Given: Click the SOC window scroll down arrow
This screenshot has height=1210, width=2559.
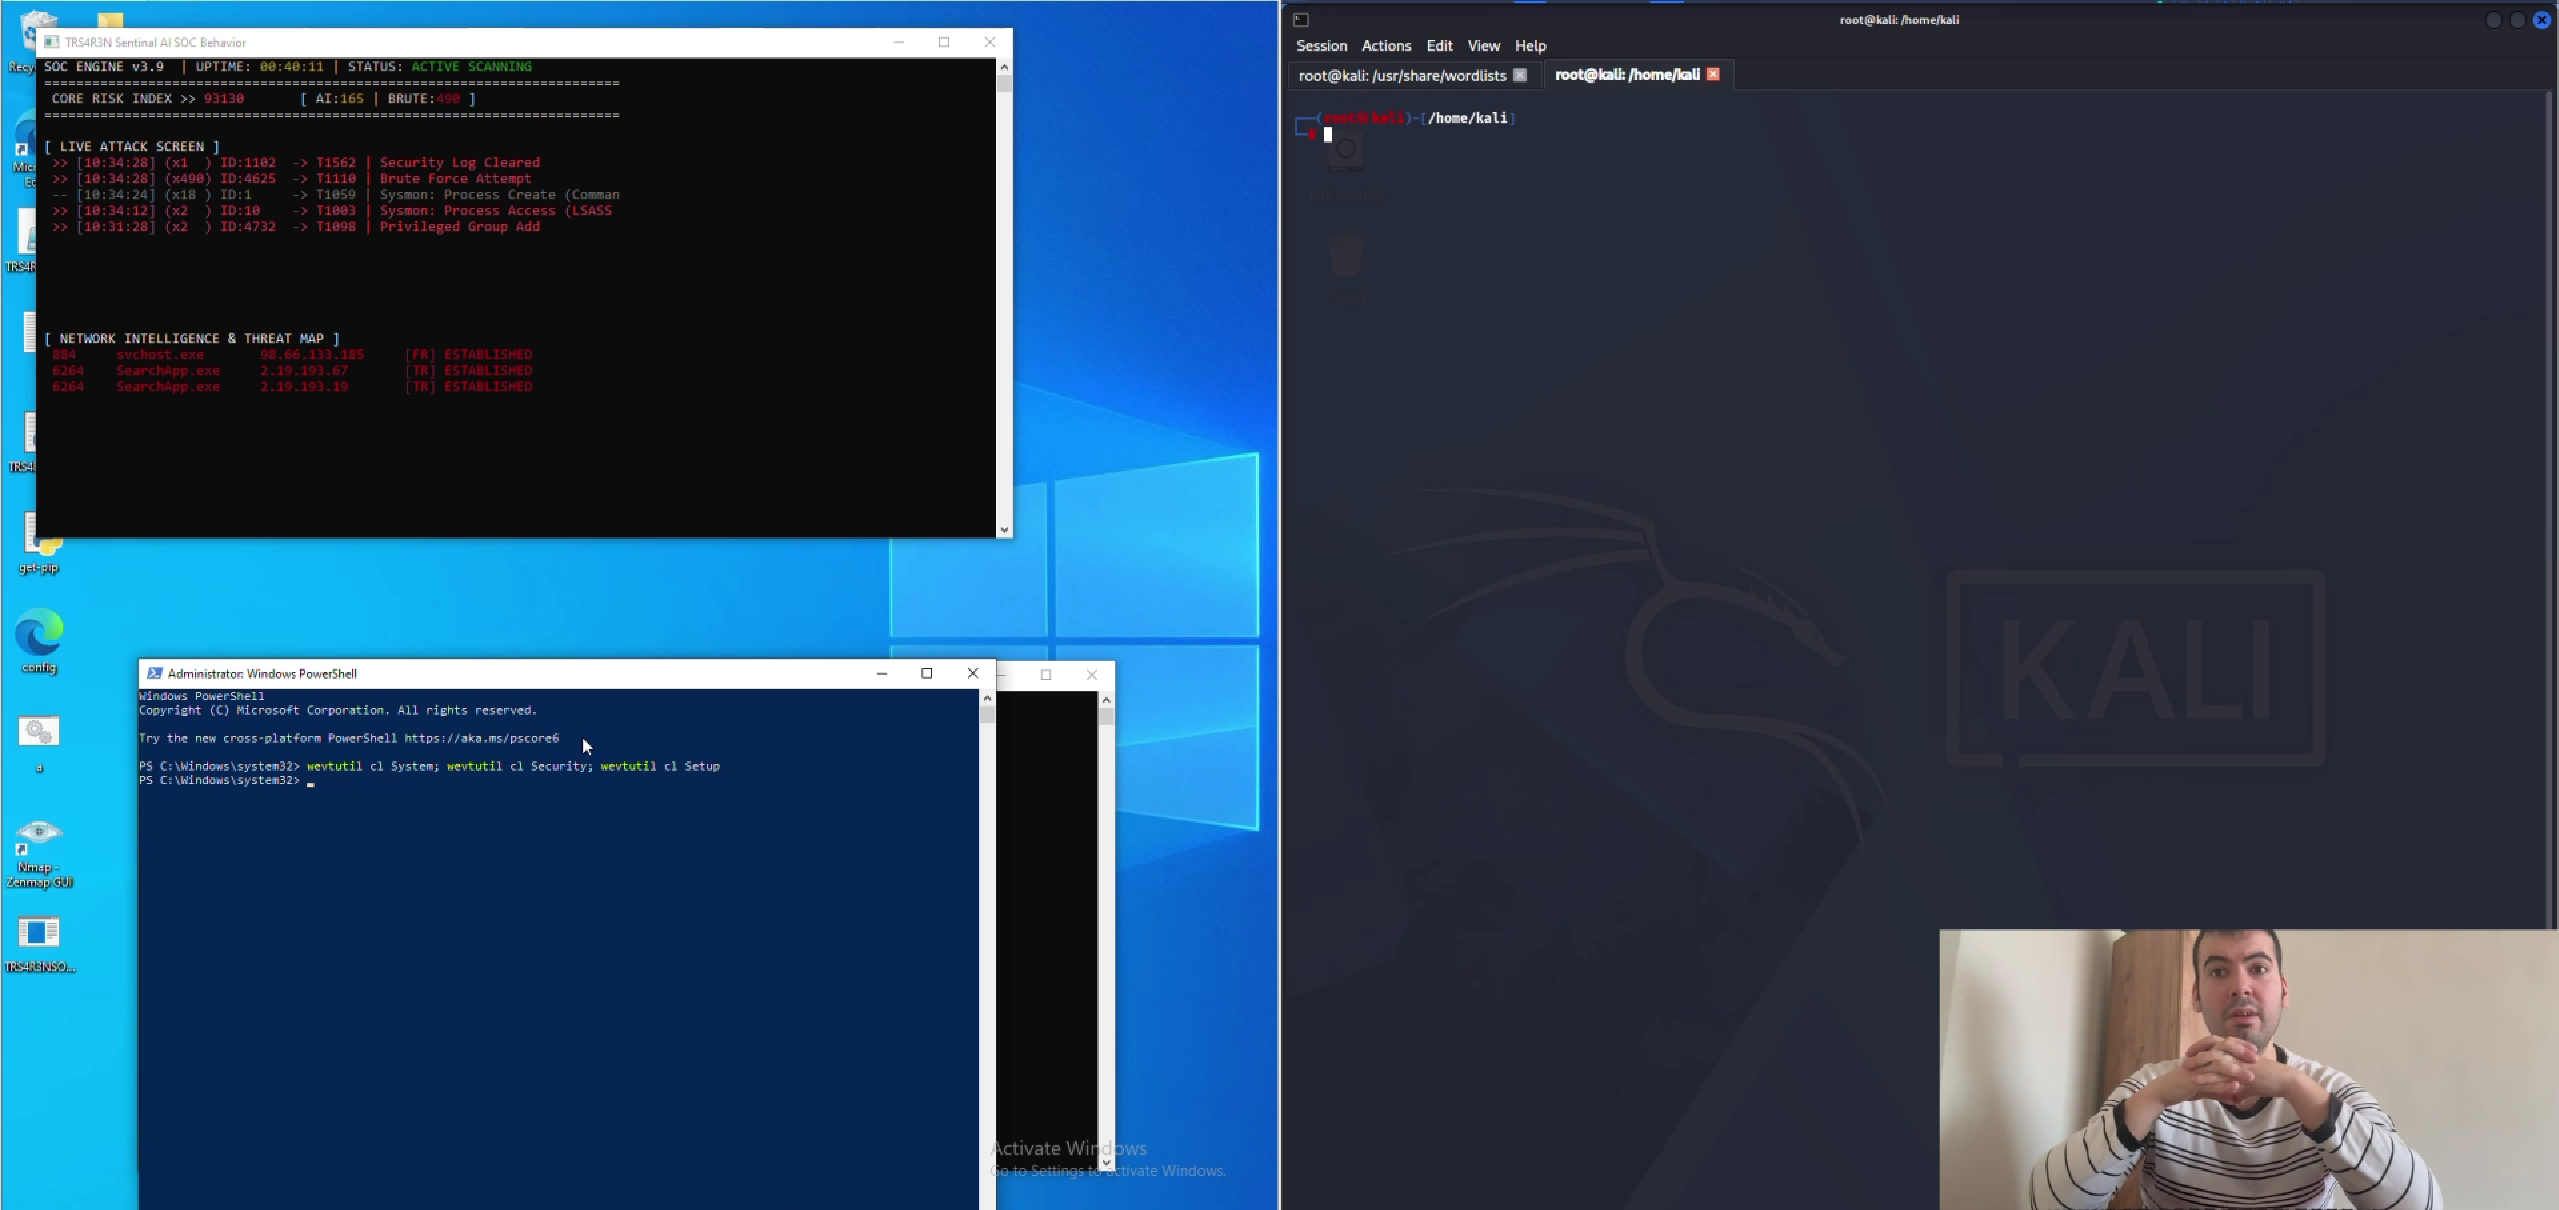Looking at the screenshot, I should click(1004, 530).
